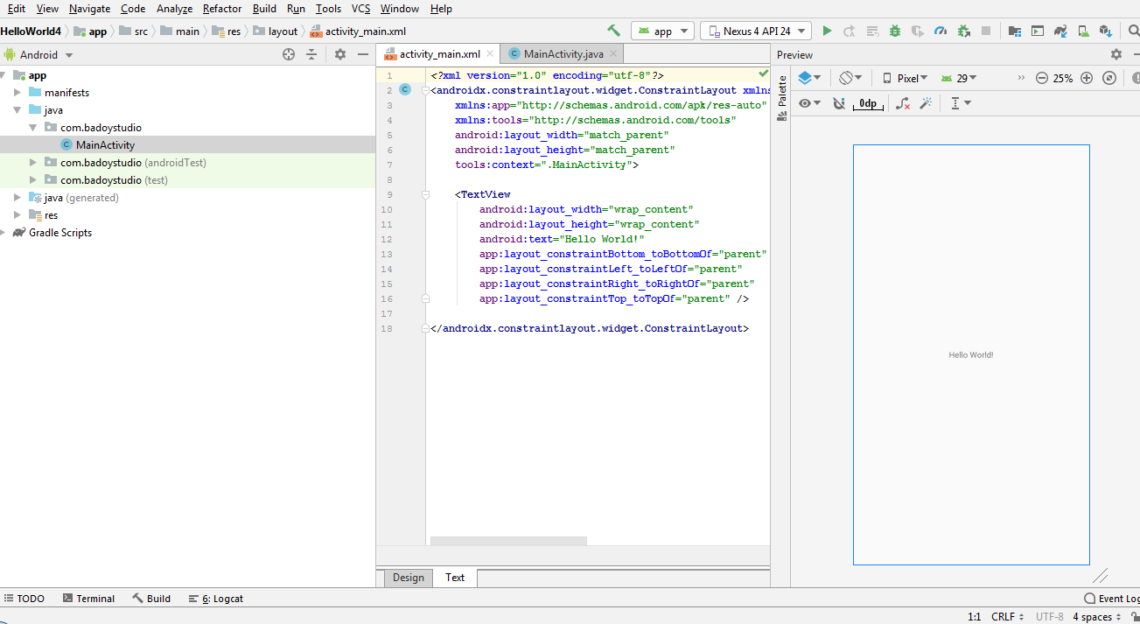The height and width of the screenshot is (624, 1140).
Task: Open the view options eye dropdown
Action: 809,103
